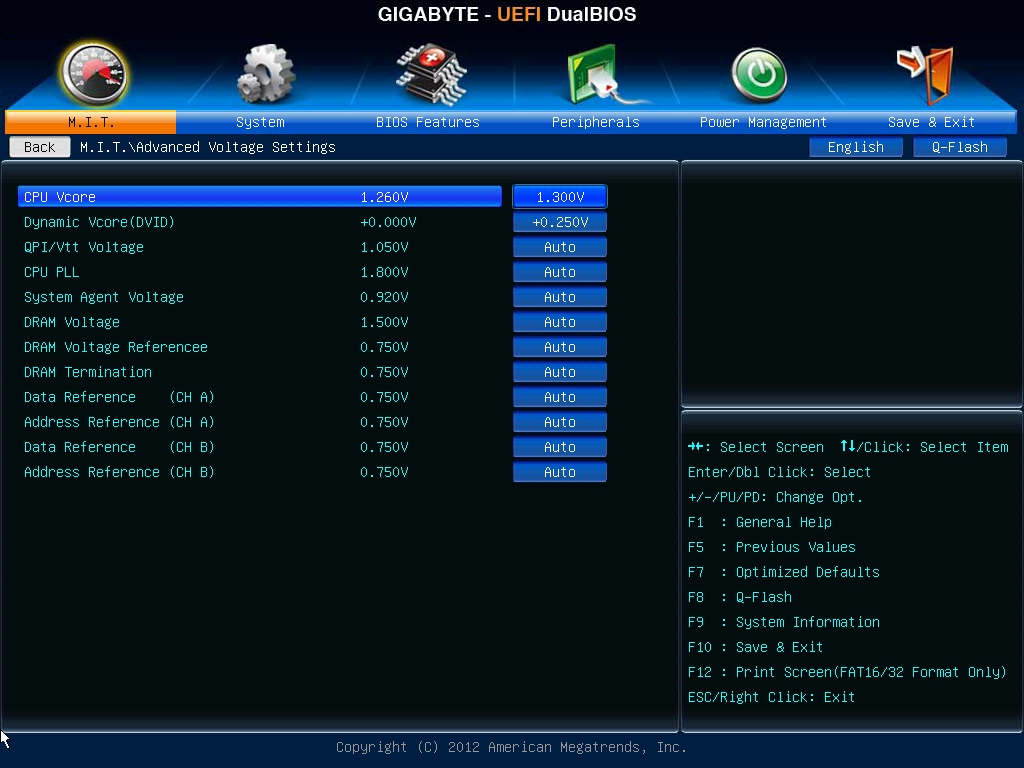The height and width of the screenshot is (768, 1024).
Task: Click the F1 General Help line
Action: (760, 522)
